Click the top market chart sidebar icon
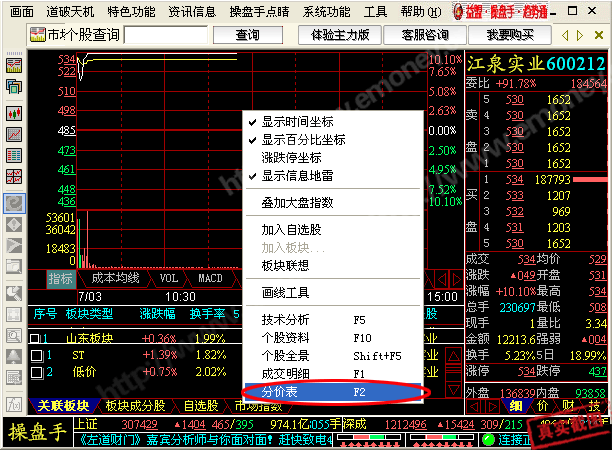This screenshot has height=450, width=612. (15, 65)
